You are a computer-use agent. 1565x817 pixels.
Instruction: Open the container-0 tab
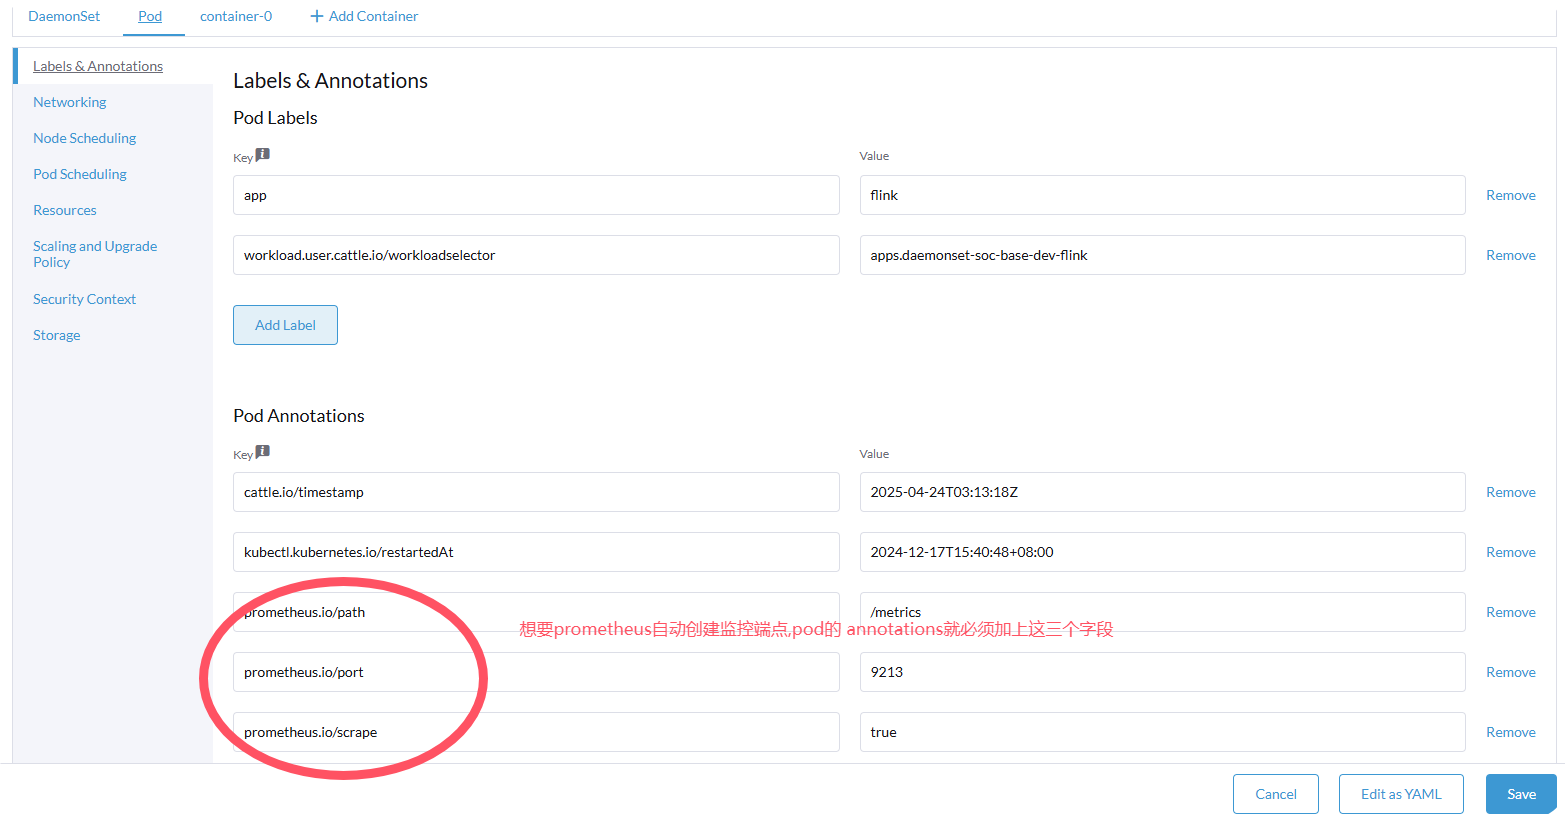pos(236,16)
